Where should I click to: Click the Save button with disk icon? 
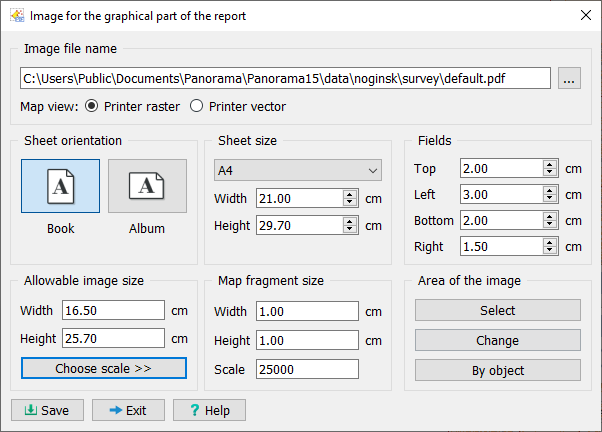pos(46,410)
